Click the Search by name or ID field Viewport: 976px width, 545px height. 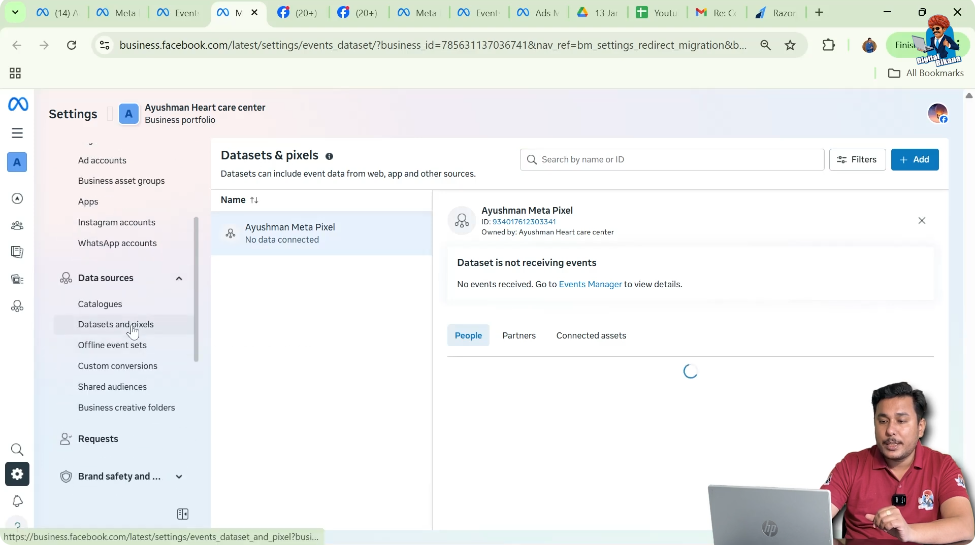tap(675, 160)
